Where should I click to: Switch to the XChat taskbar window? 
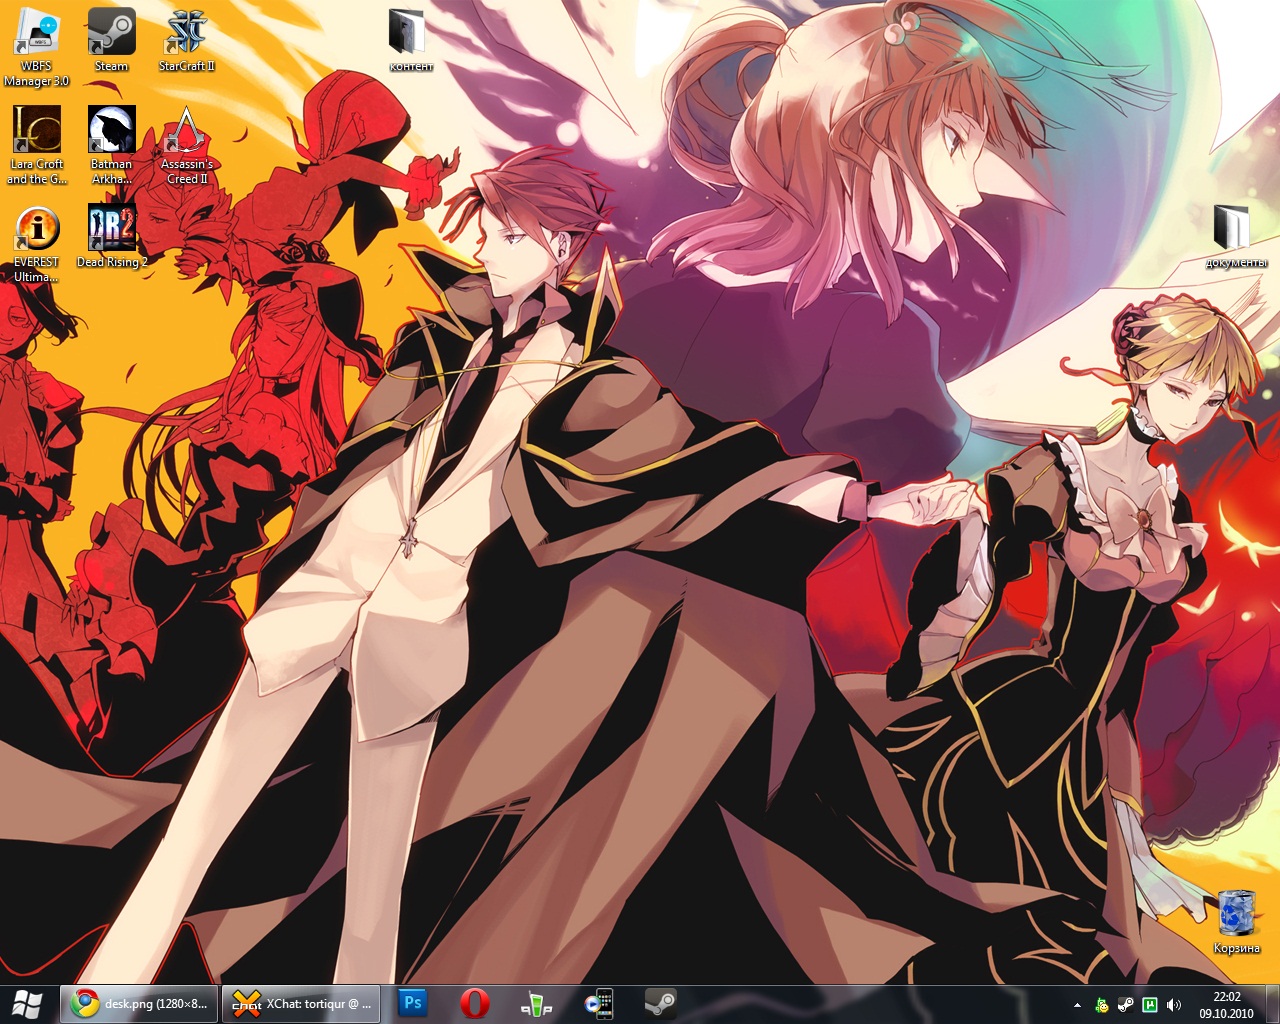click(x=301, y=1003)
